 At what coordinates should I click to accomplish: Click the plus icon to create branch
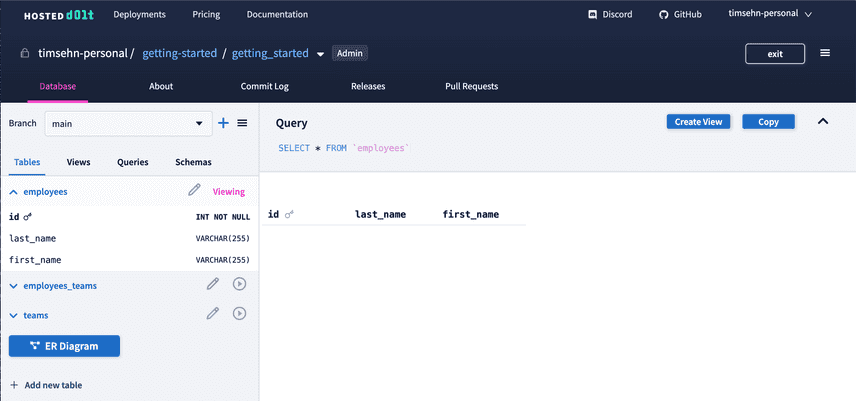click(x=223, y=123)
